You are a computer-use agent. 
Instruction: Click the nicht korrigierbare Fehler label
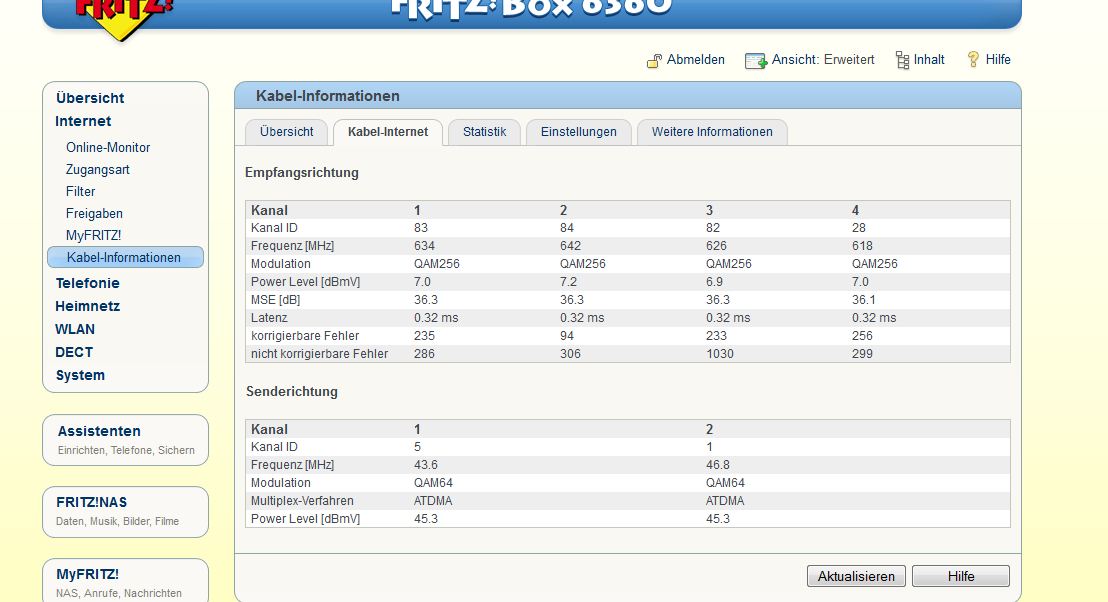319,354
